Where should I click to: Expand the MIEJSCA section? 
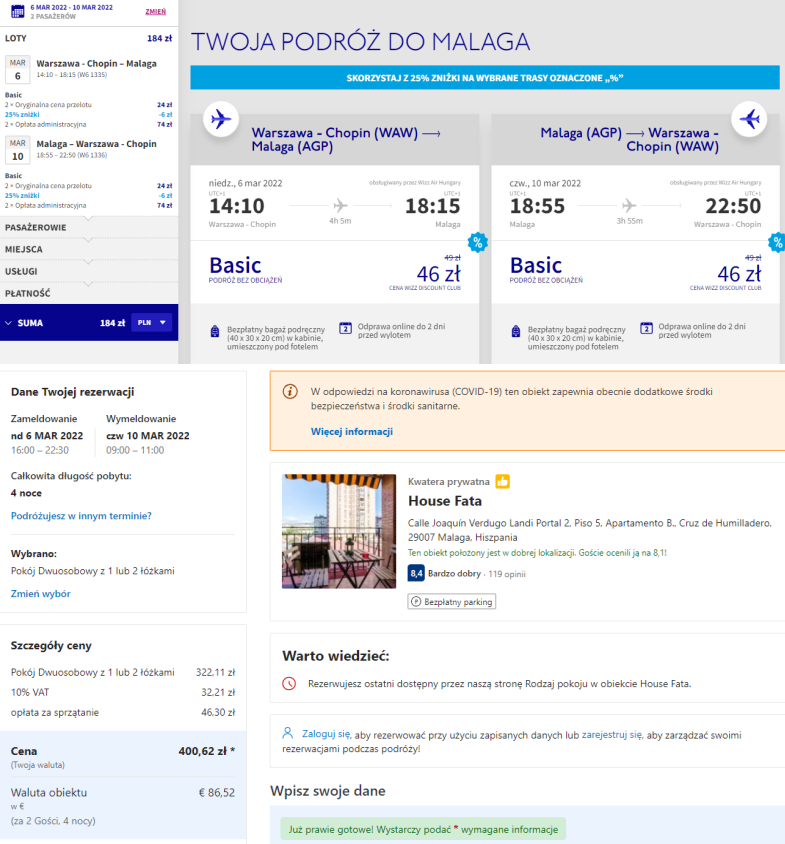89,249
